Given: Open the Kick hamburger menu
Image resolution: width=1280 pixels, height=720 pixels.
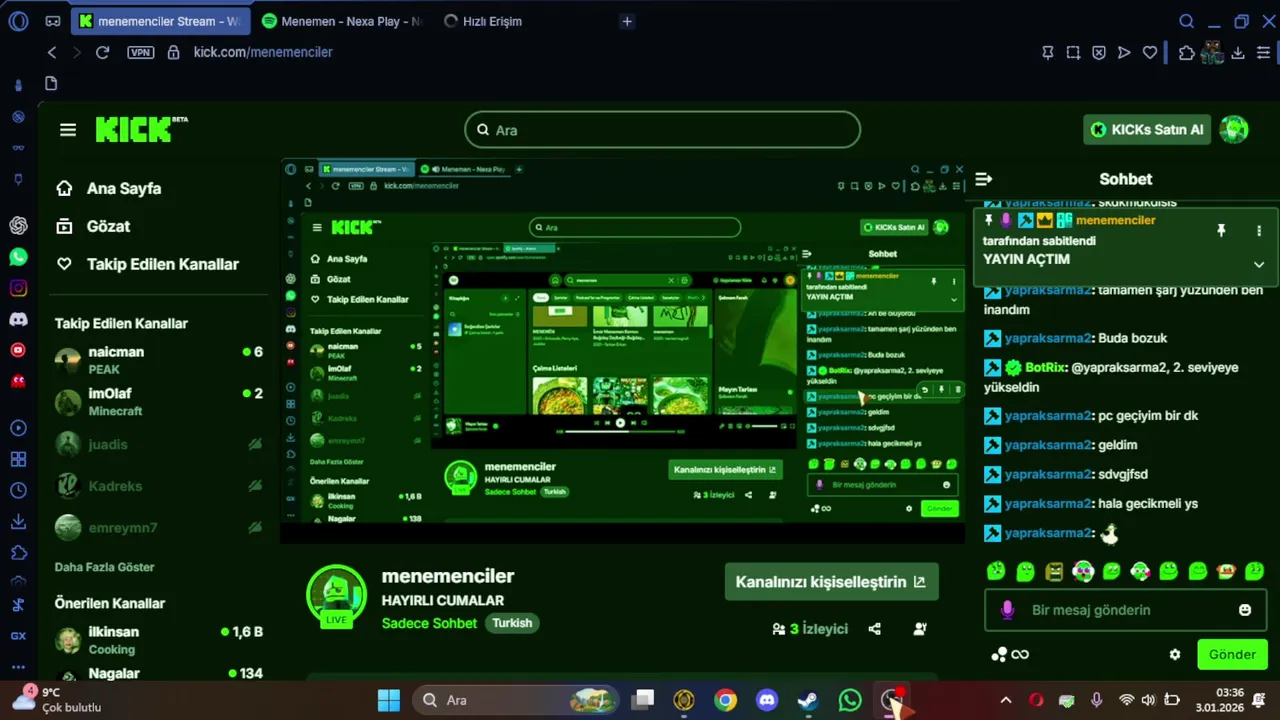Looking at the screenshot, I should click(68, 130).
